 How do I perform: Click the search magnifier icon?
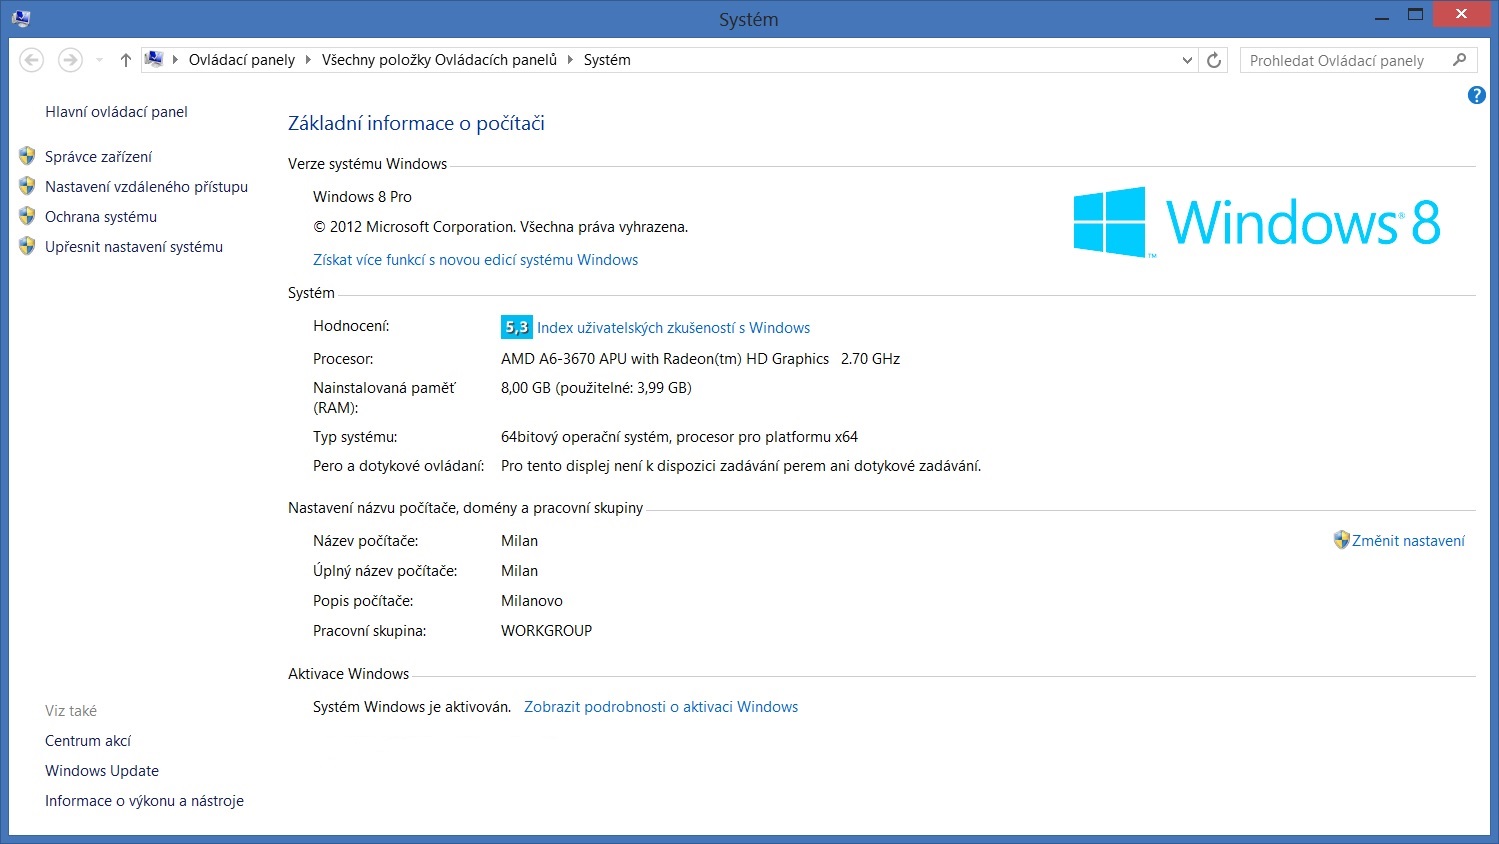point(1460,60)
